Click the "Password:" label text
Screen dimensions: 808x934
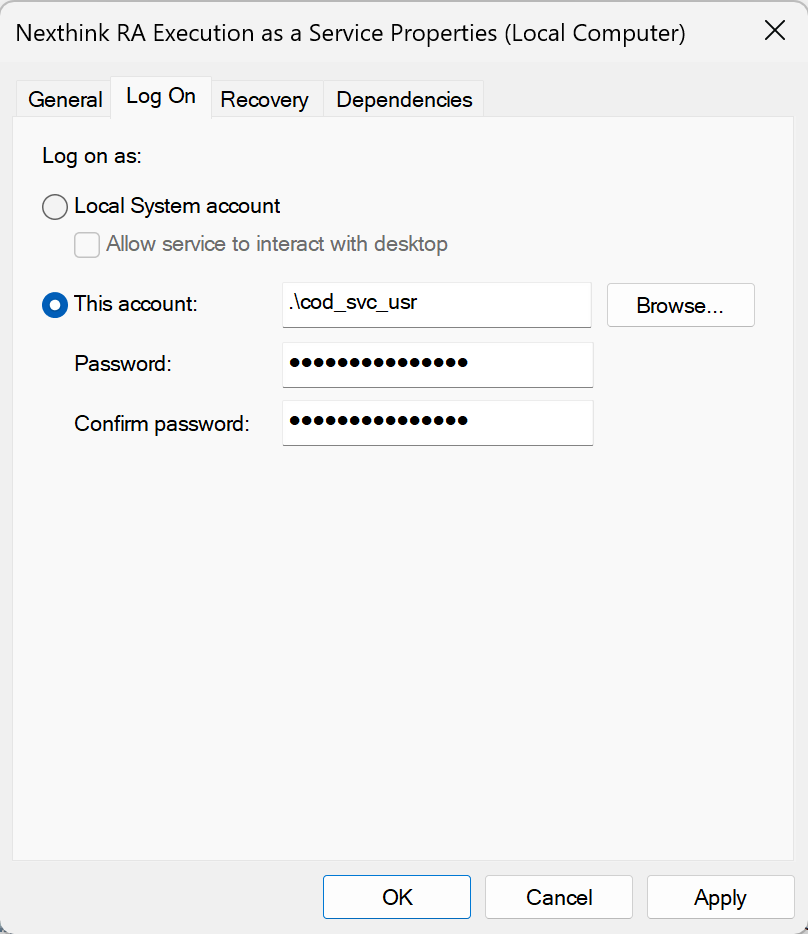123,364
